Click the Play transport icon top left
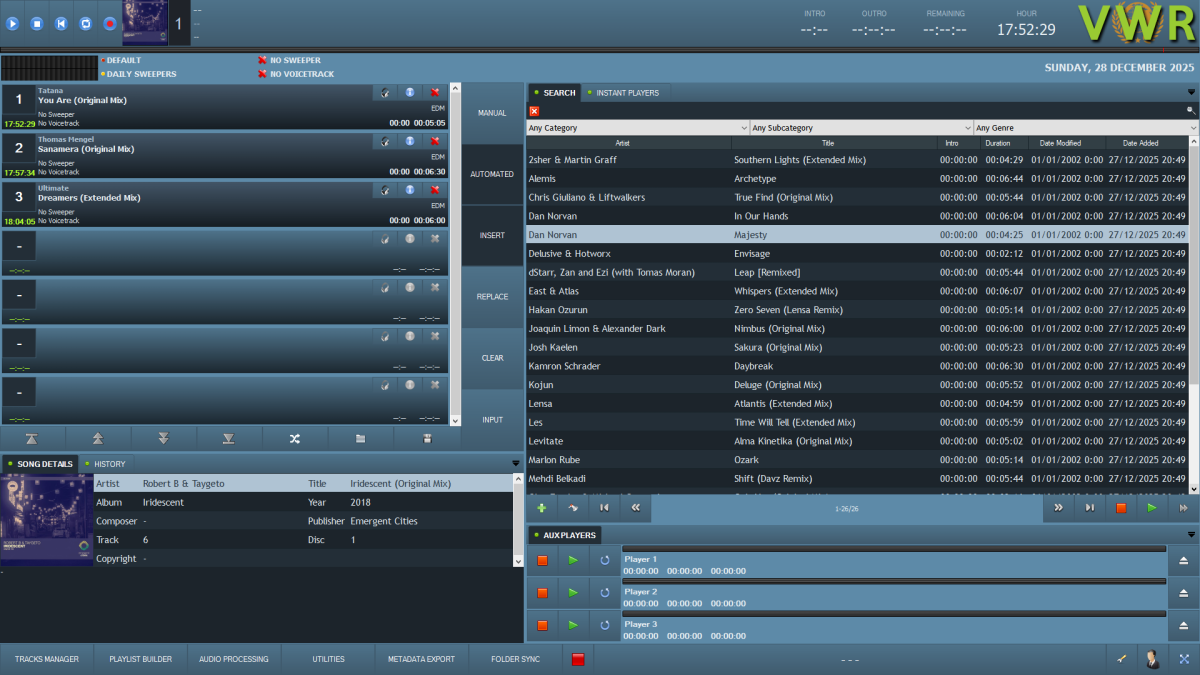The width and height of the screenshot is (1200, 675). click(x=12, y=23)
